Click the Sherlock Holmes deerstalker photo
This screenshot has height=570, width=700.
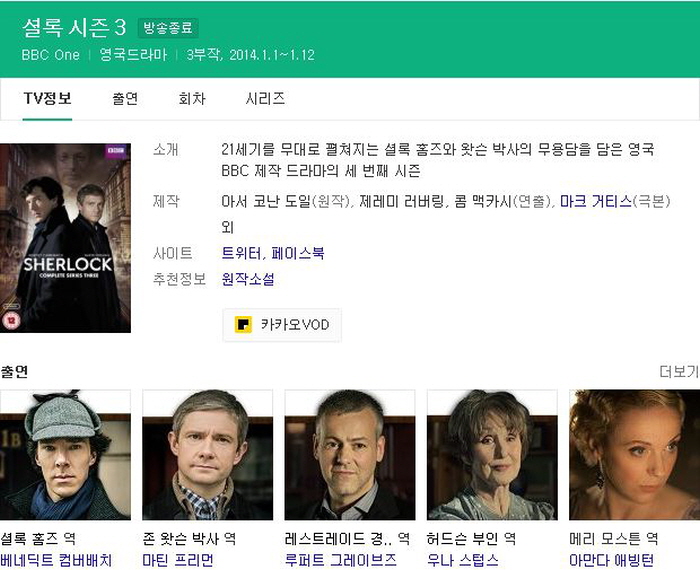[x=65, y=455]
